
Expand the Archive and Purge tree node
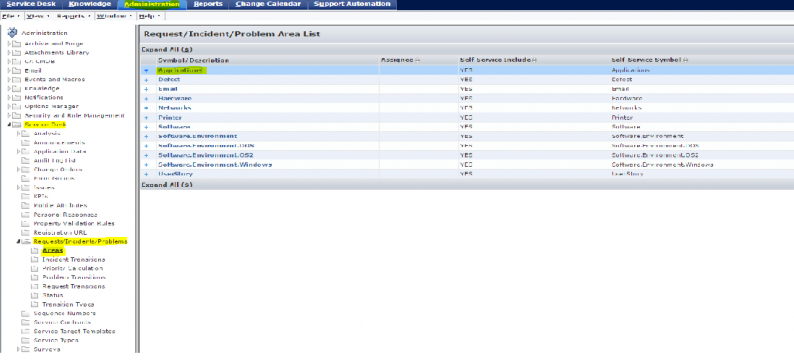coord(9,44)
